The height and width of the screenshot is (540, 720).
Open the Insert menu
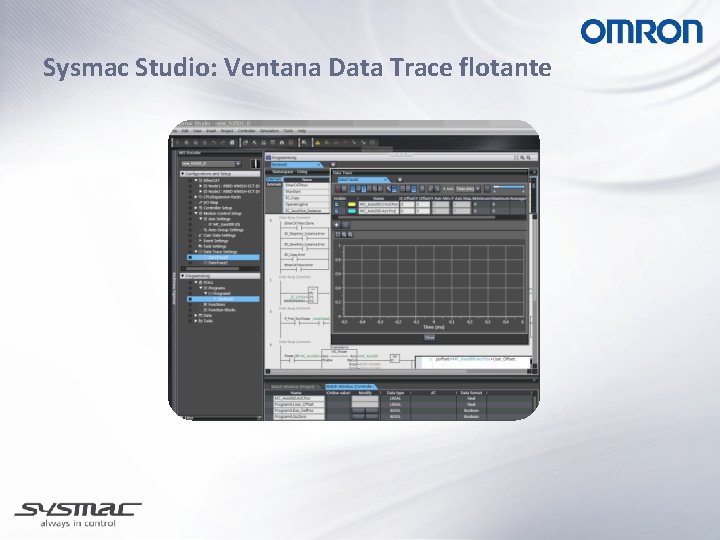pos(211,131)
